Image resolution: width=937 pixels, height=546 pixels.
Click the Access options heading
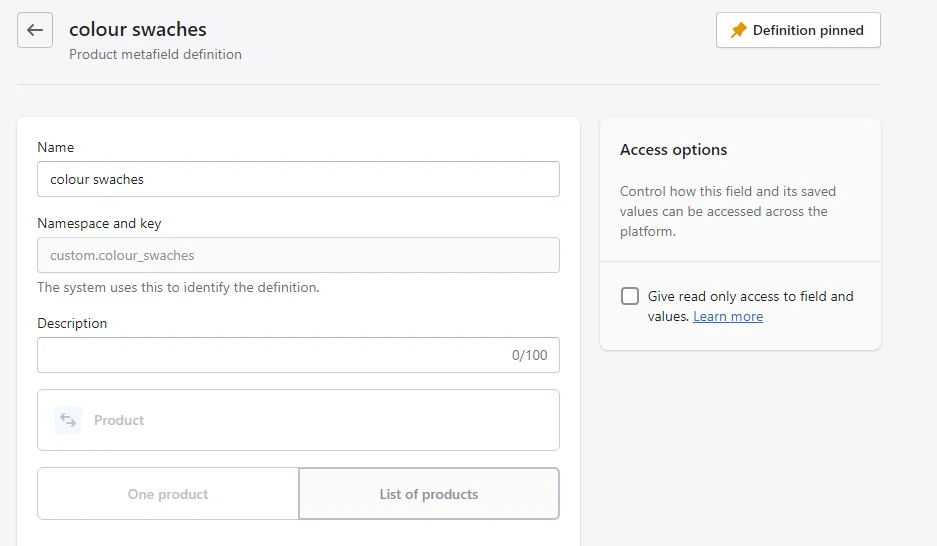673,149
